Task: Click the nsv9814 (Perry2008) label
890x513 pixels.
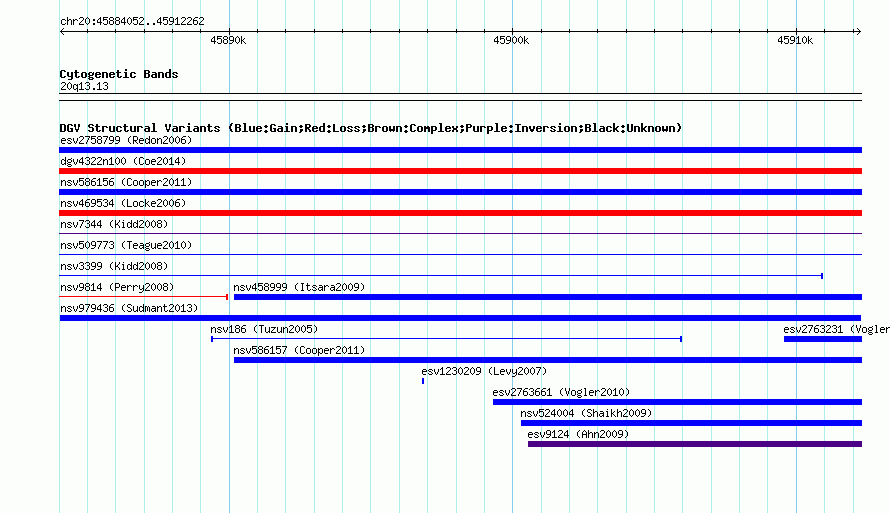Action: [x=117, y=287]
